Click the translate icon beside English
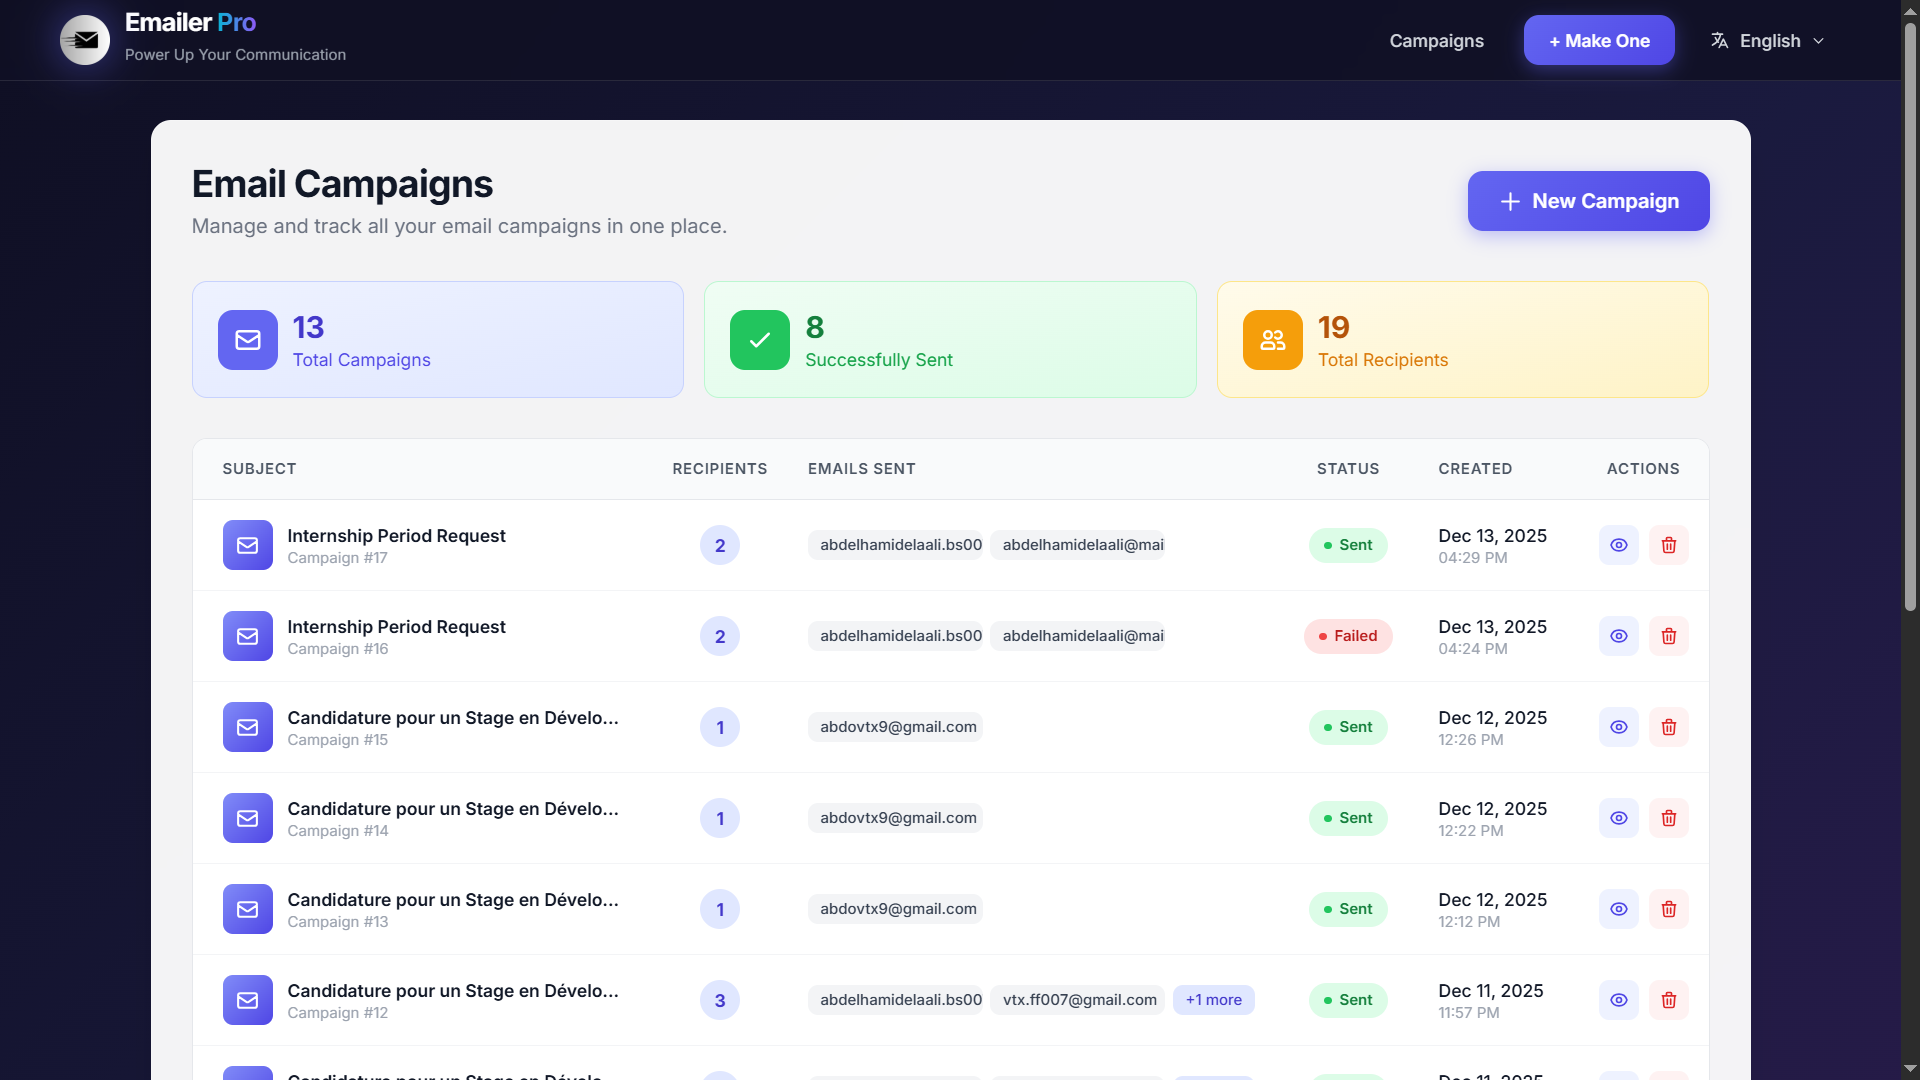 point(1719,41)
